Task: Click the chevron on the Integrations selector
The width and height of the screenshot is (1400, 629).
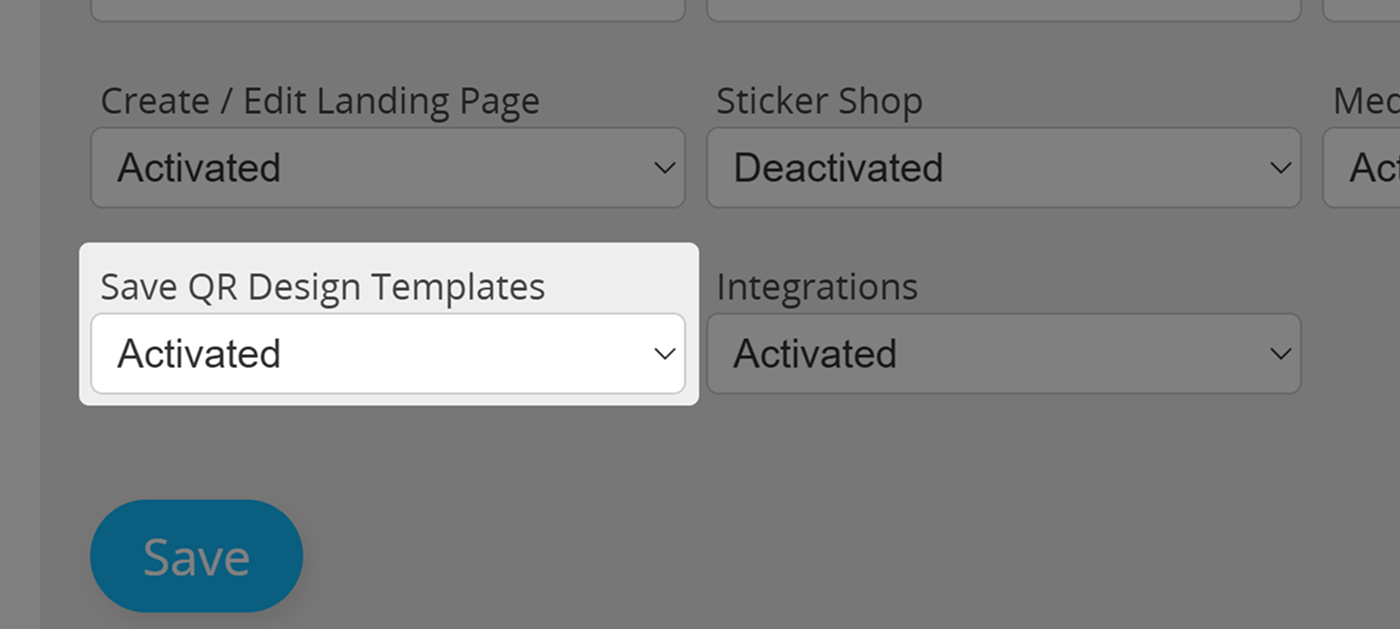Action: coord(1279,352)
